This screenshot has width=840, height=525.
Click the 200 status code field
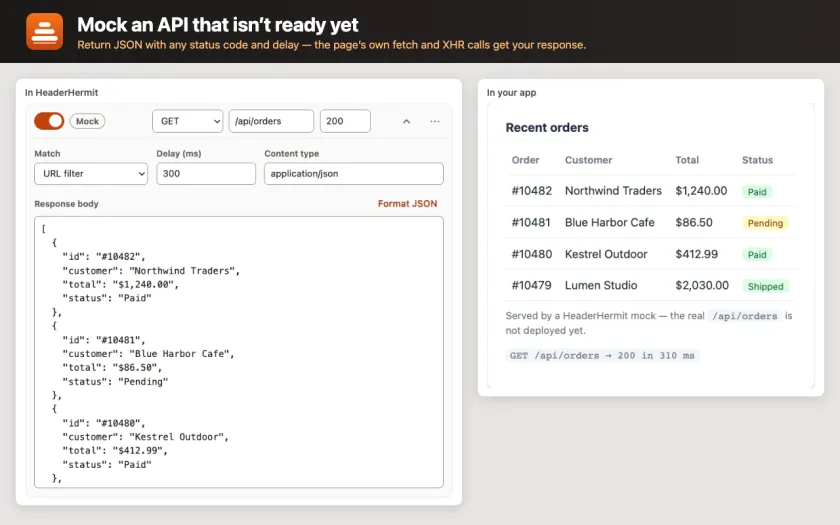345,121
